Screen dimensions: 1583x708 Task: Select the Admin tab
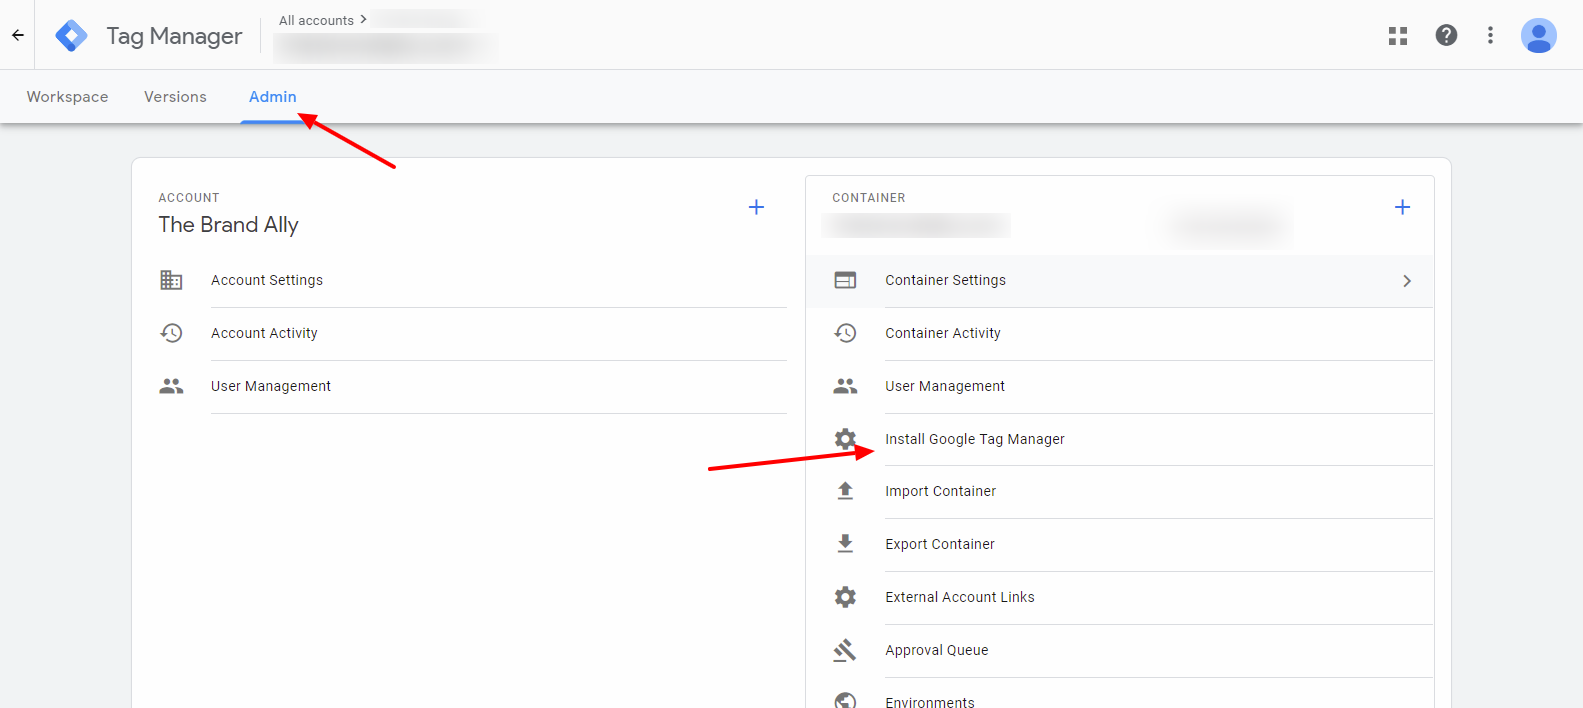(x=273, y=97)
